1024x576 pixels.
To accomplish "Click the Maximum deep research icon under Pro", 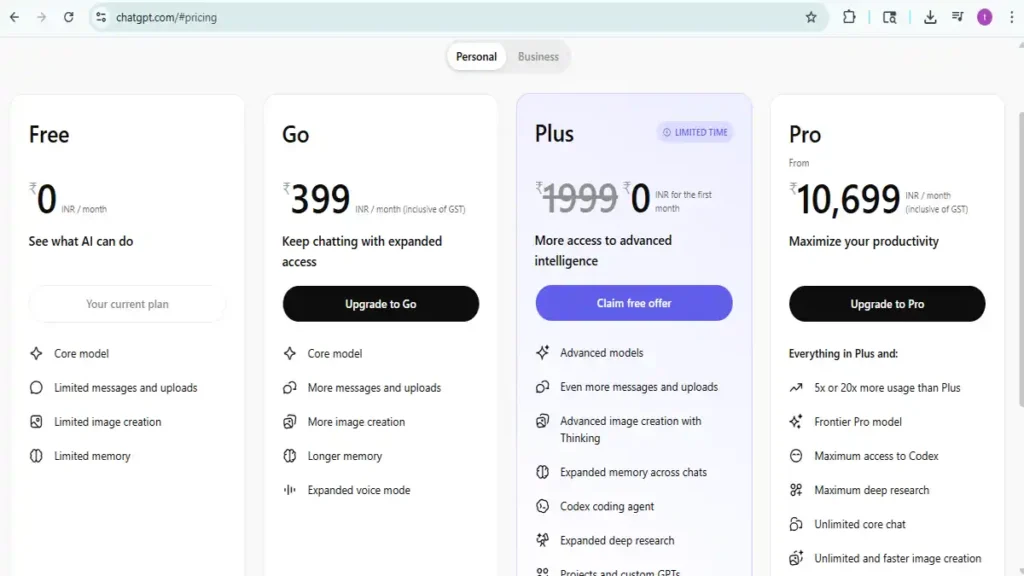I will click(795, 490).
